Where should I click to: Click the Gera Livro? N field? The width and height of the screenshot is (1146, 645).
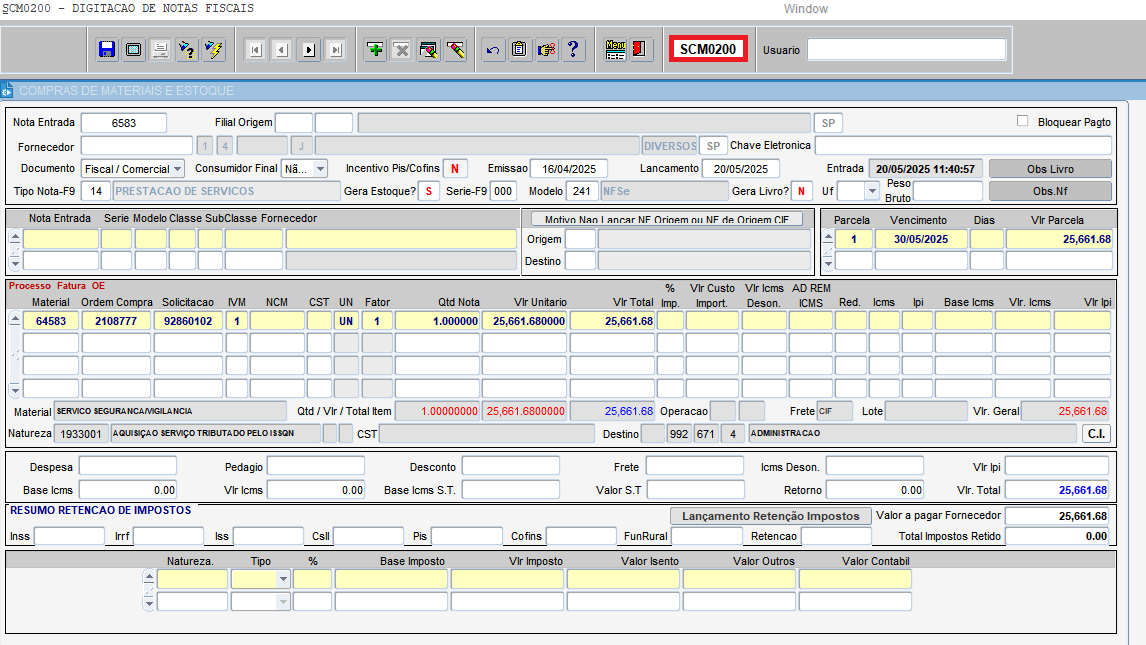pyautogui.click(x=802, y=191)
